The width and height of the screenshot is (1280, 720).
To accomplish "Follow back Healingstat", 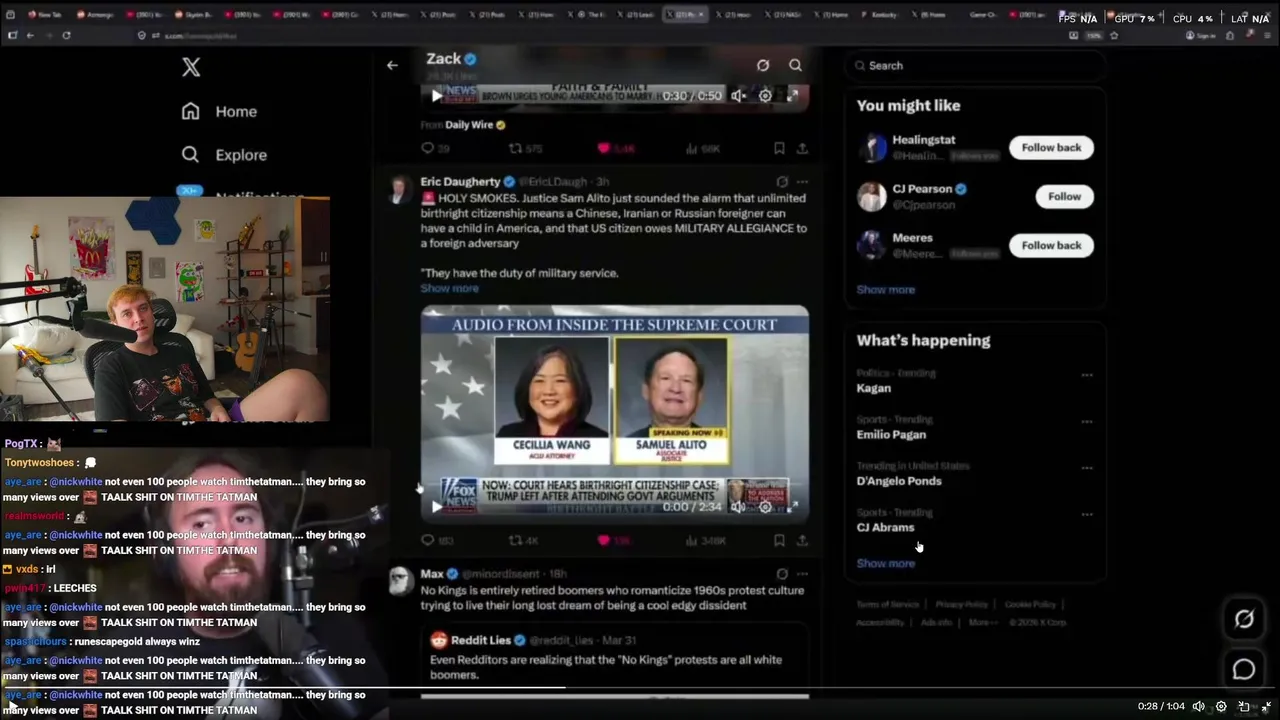I will pos(1051,147).
